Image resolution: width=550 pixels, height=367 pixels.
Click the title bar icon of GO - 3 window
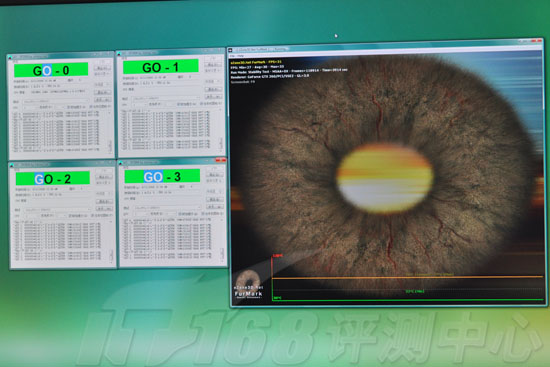(120, 162)
